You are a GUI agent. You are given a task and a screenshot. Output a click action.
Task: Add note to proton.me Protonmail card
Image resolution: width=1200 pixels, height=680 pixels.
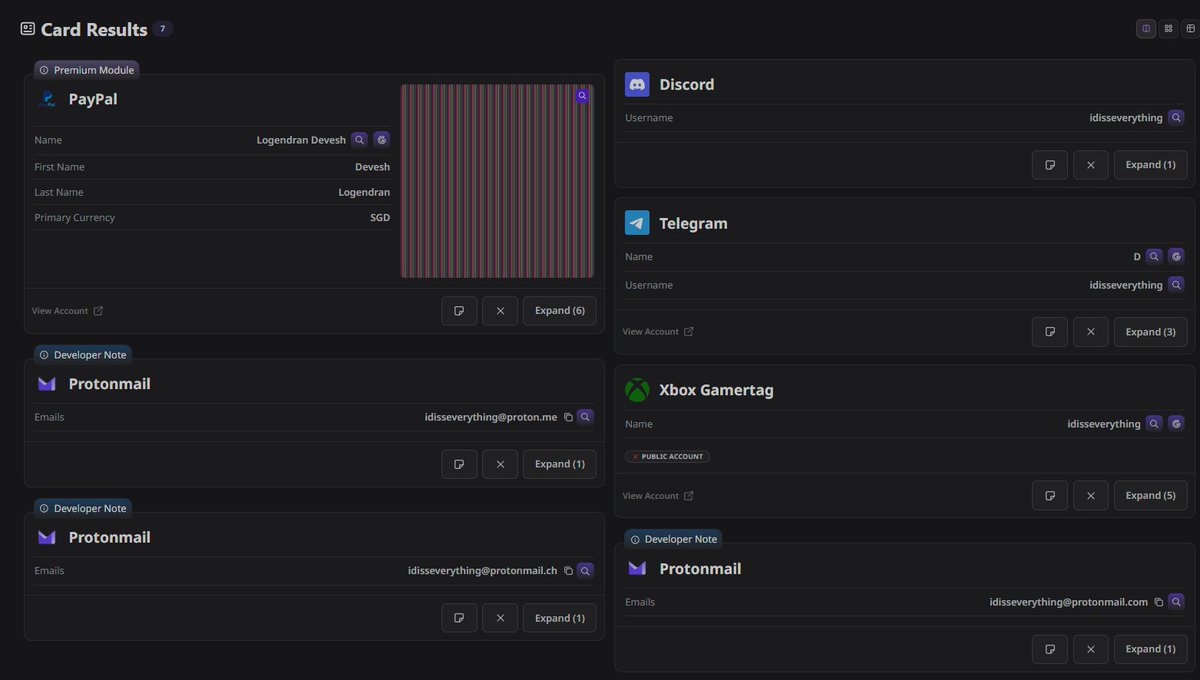pos(459,464)
